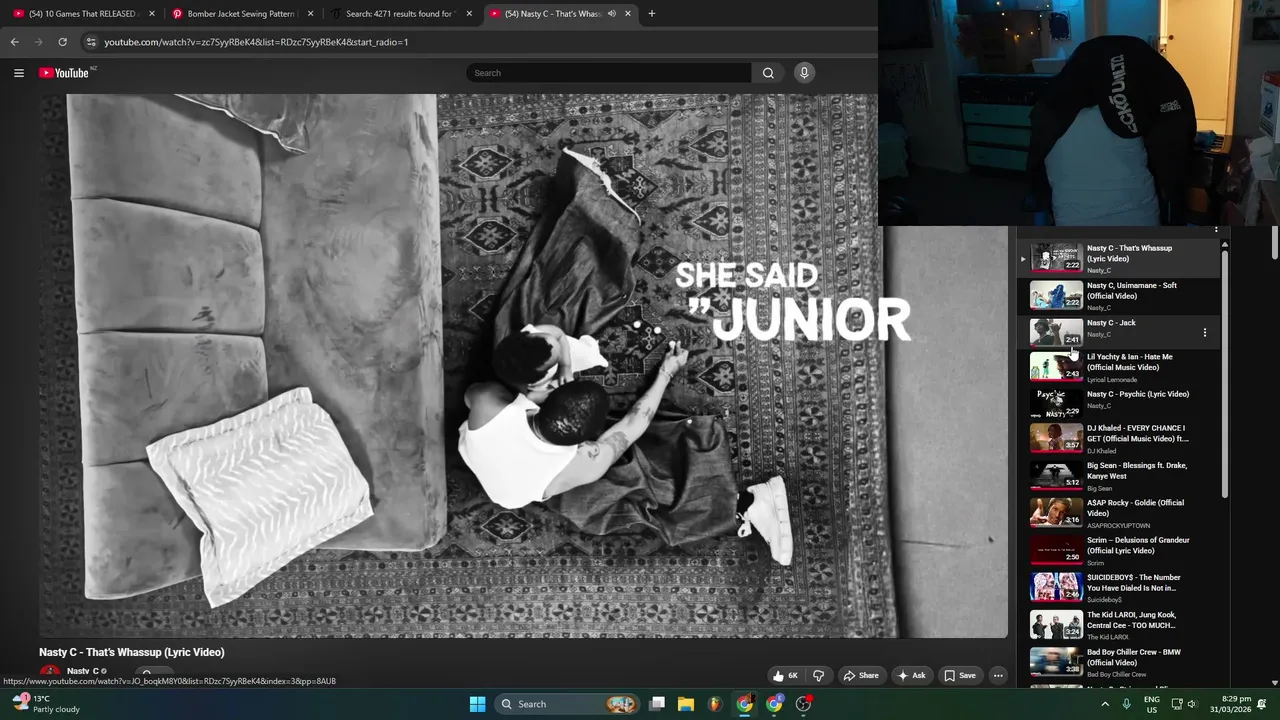Switch to 10 Games That RELEASED tab
1280x720 pixels.
(83, 14)
